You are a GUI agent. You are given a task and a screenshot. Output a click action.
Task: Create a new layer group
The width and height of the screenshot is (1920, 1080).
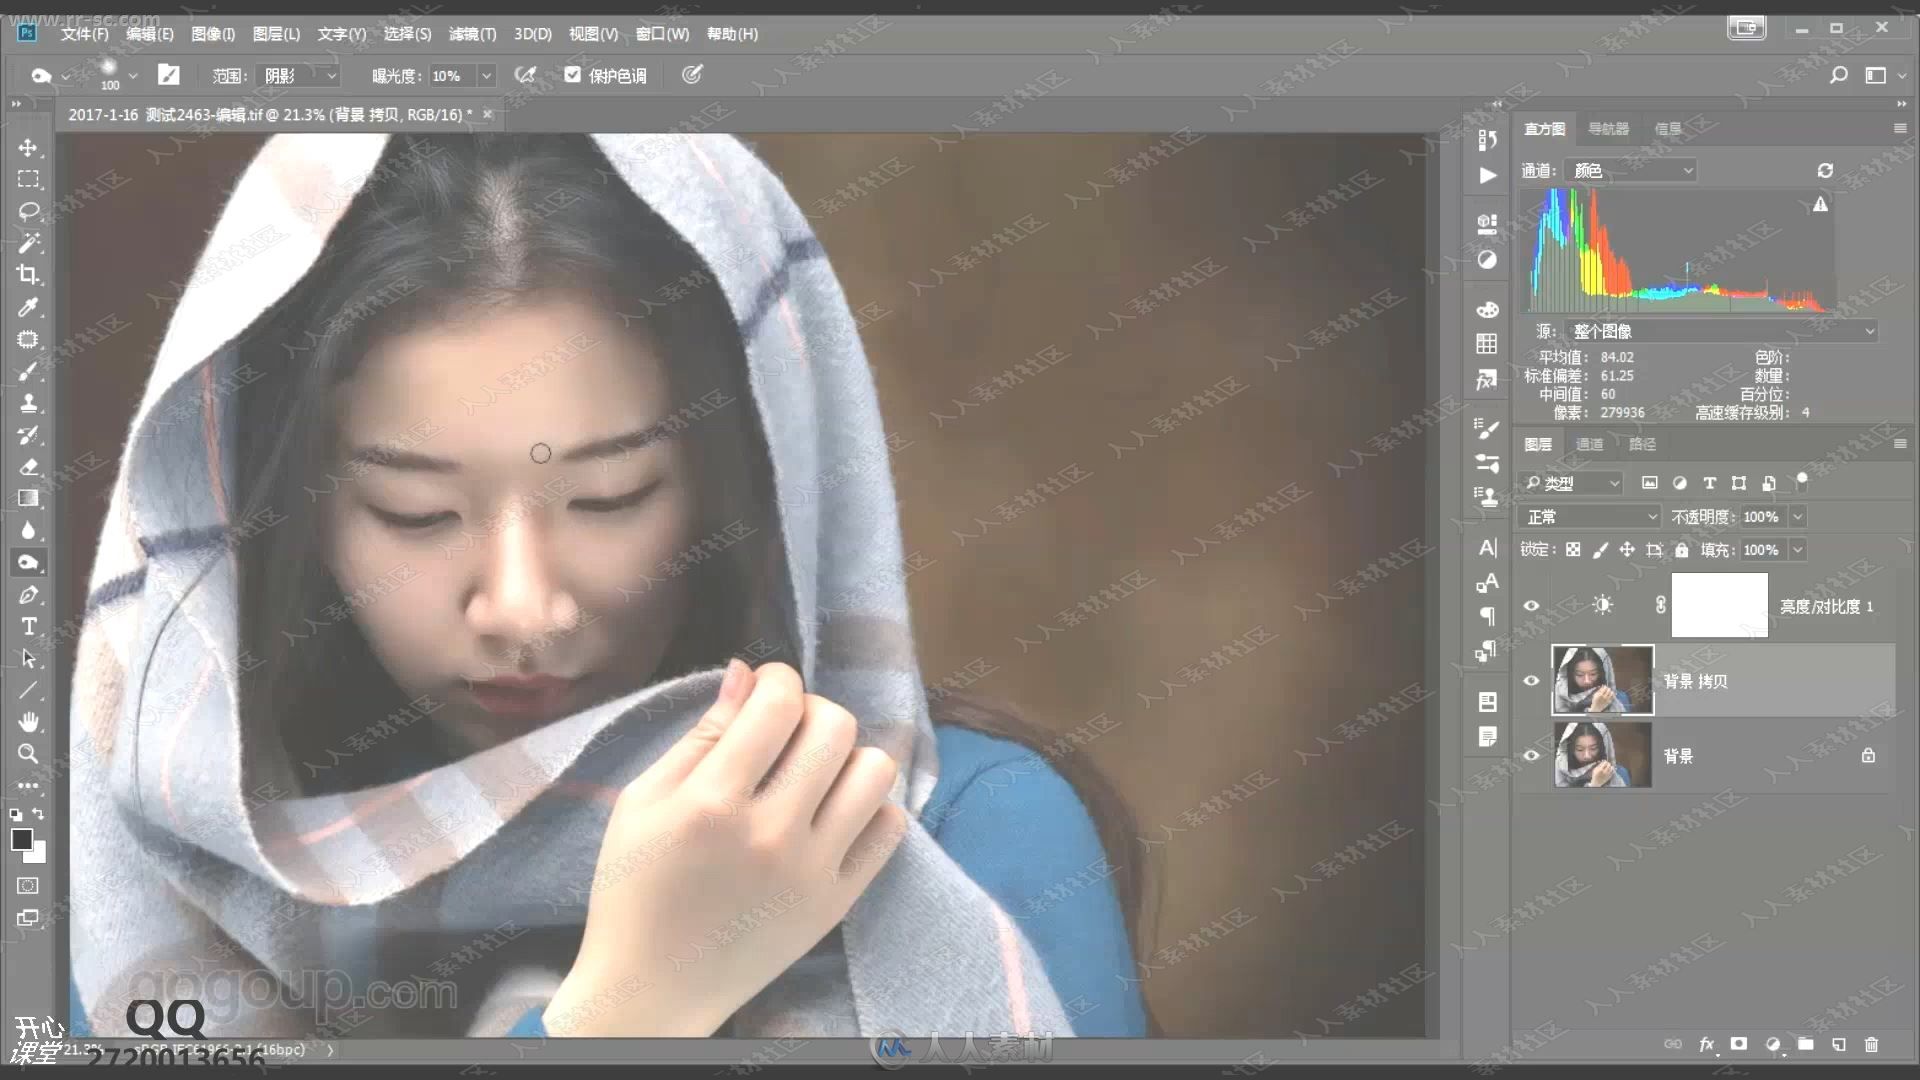click(1805, 1044)
